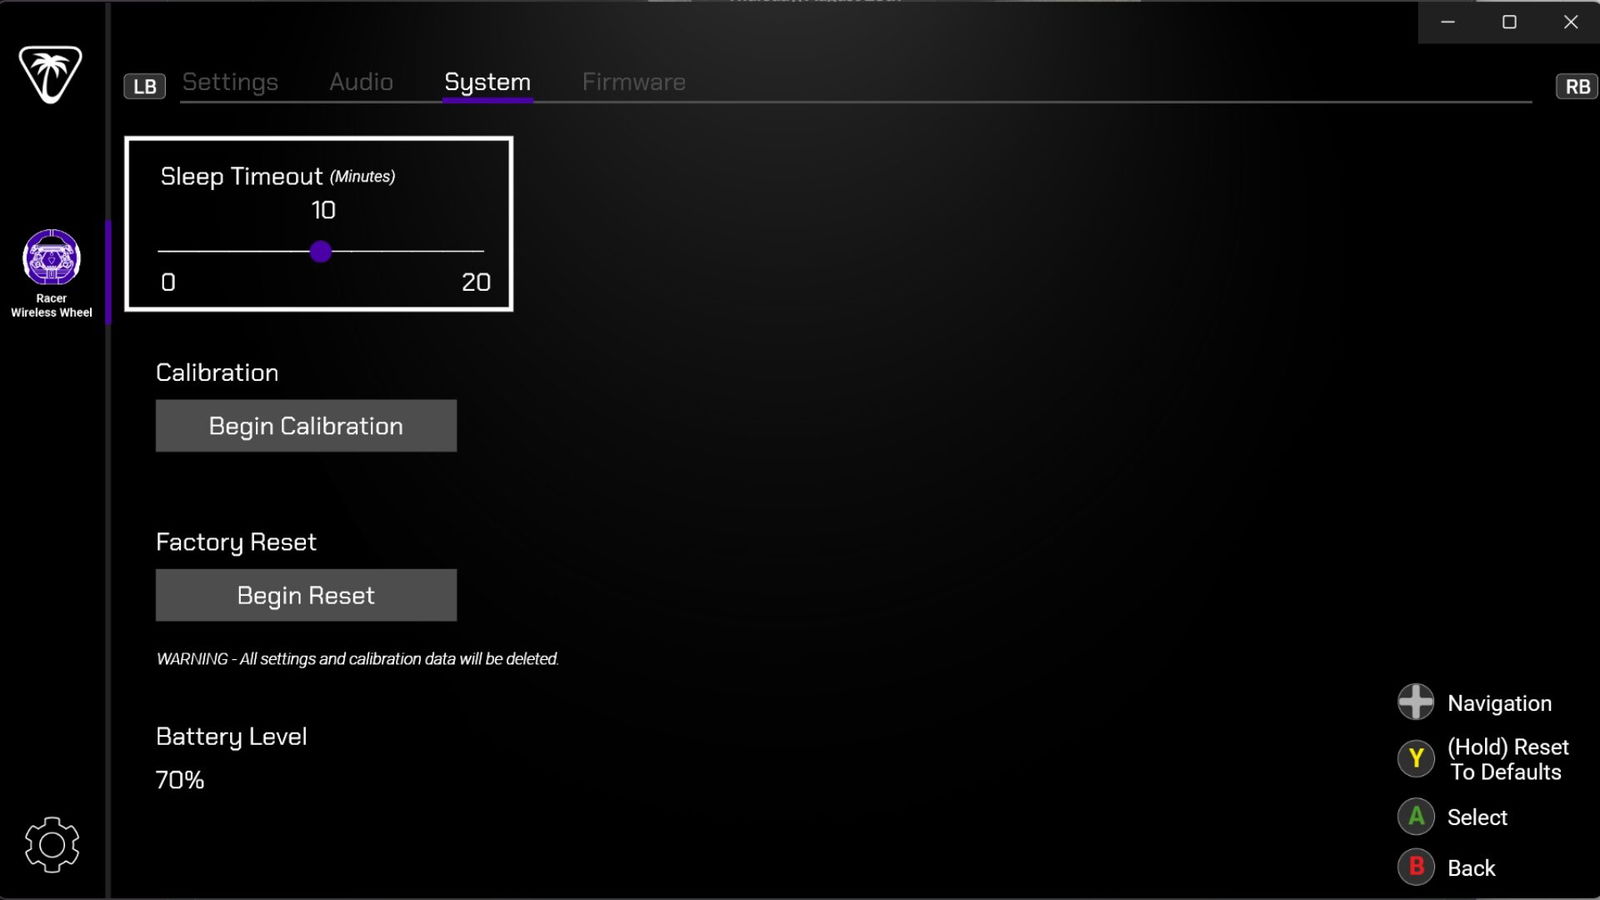1600x900 pixels.
Task: Click the Select label
Action: tap(1477, 817)
